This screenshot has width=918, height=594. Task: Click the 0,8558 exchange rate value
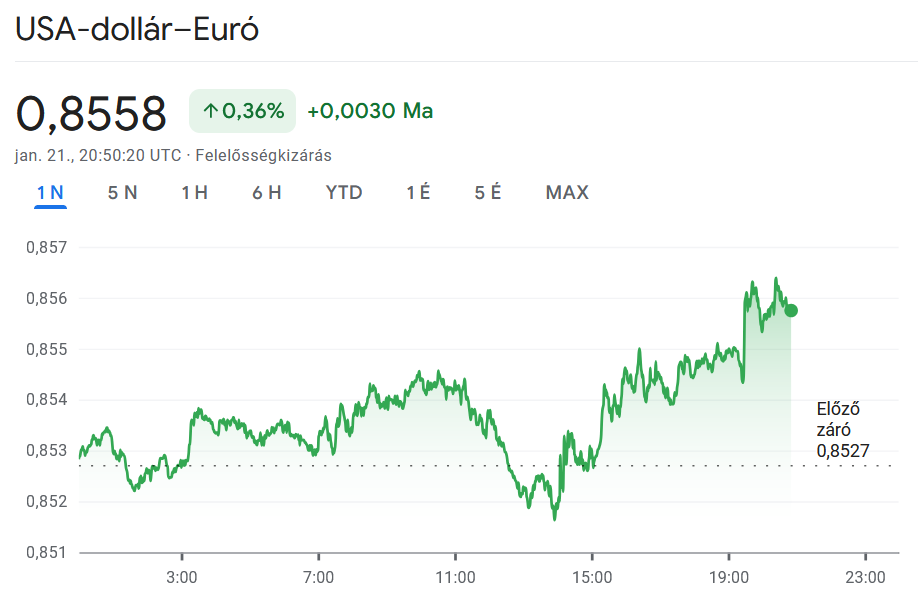[91, 114]
